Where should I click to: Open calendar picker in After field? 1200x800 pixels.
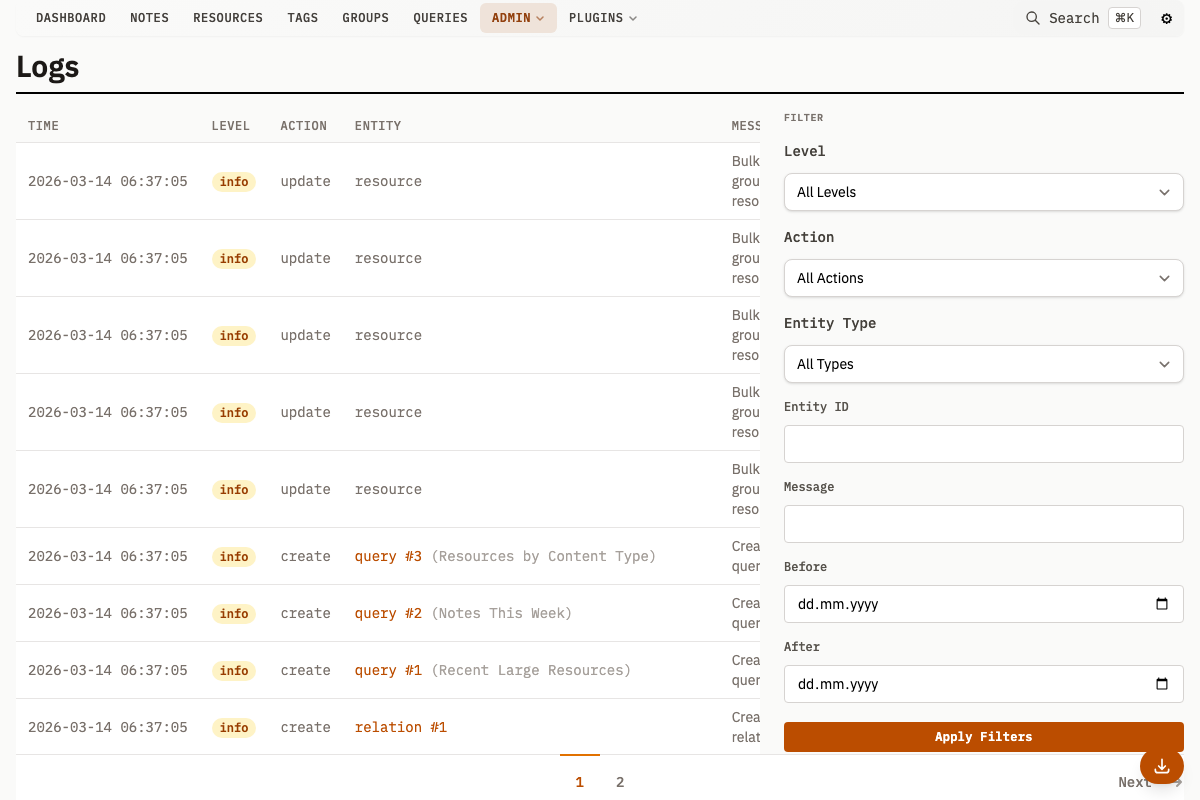coord(1161,684)
